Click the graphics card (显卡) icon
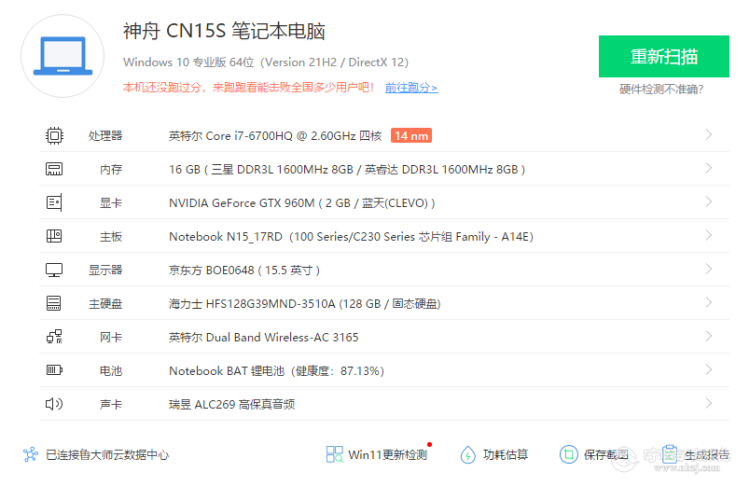 (x=54, y=203)
